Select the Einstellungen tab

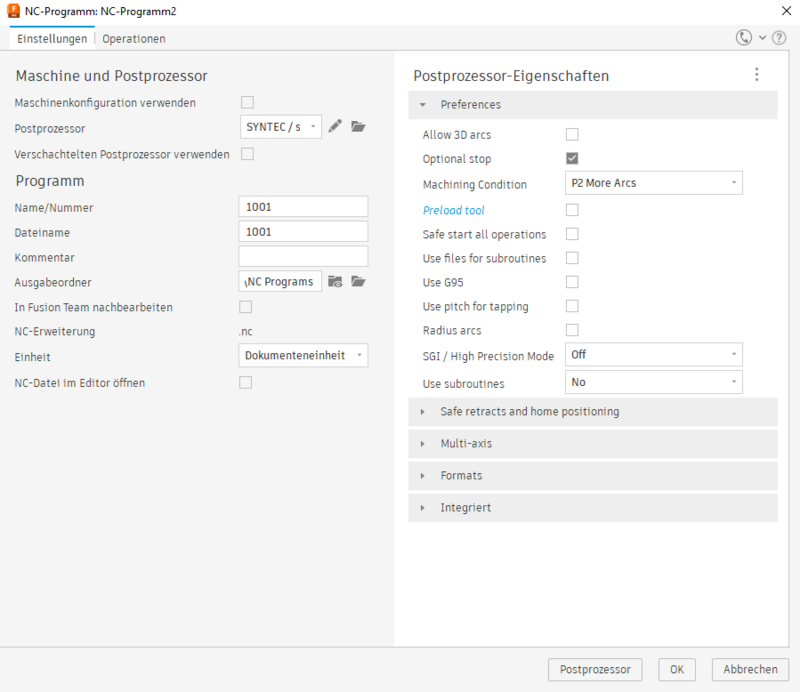coord(52,39)
